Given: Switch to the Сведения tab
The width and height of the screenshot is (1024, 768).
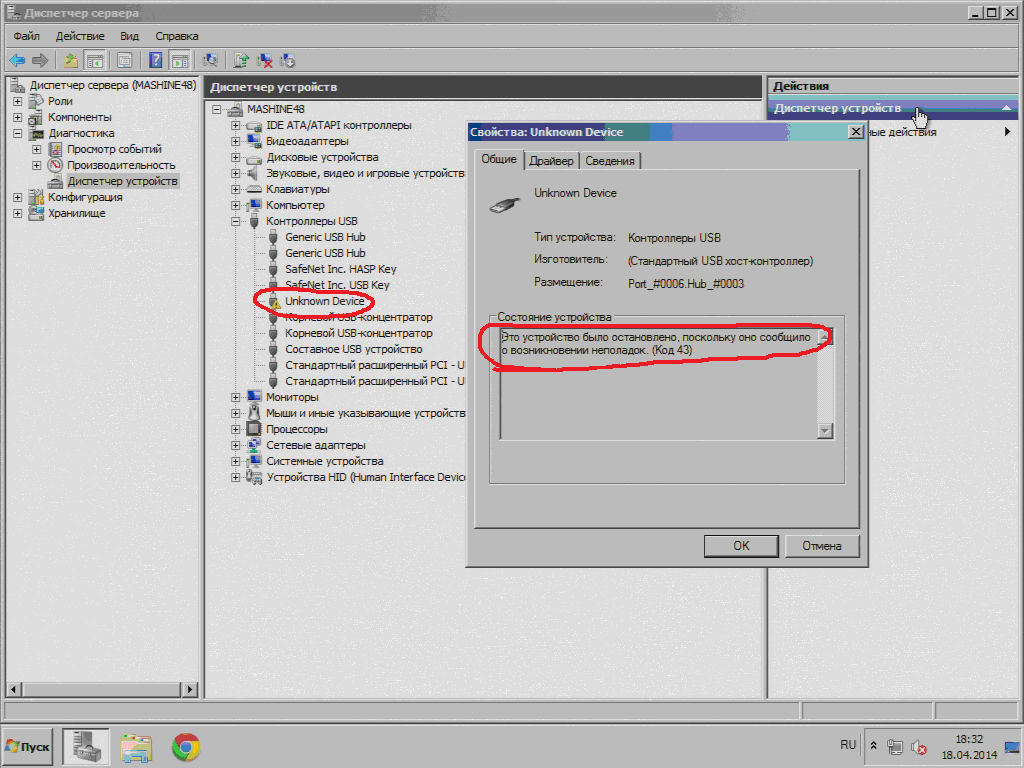Looking at the screenshot, I should [609, 161].
